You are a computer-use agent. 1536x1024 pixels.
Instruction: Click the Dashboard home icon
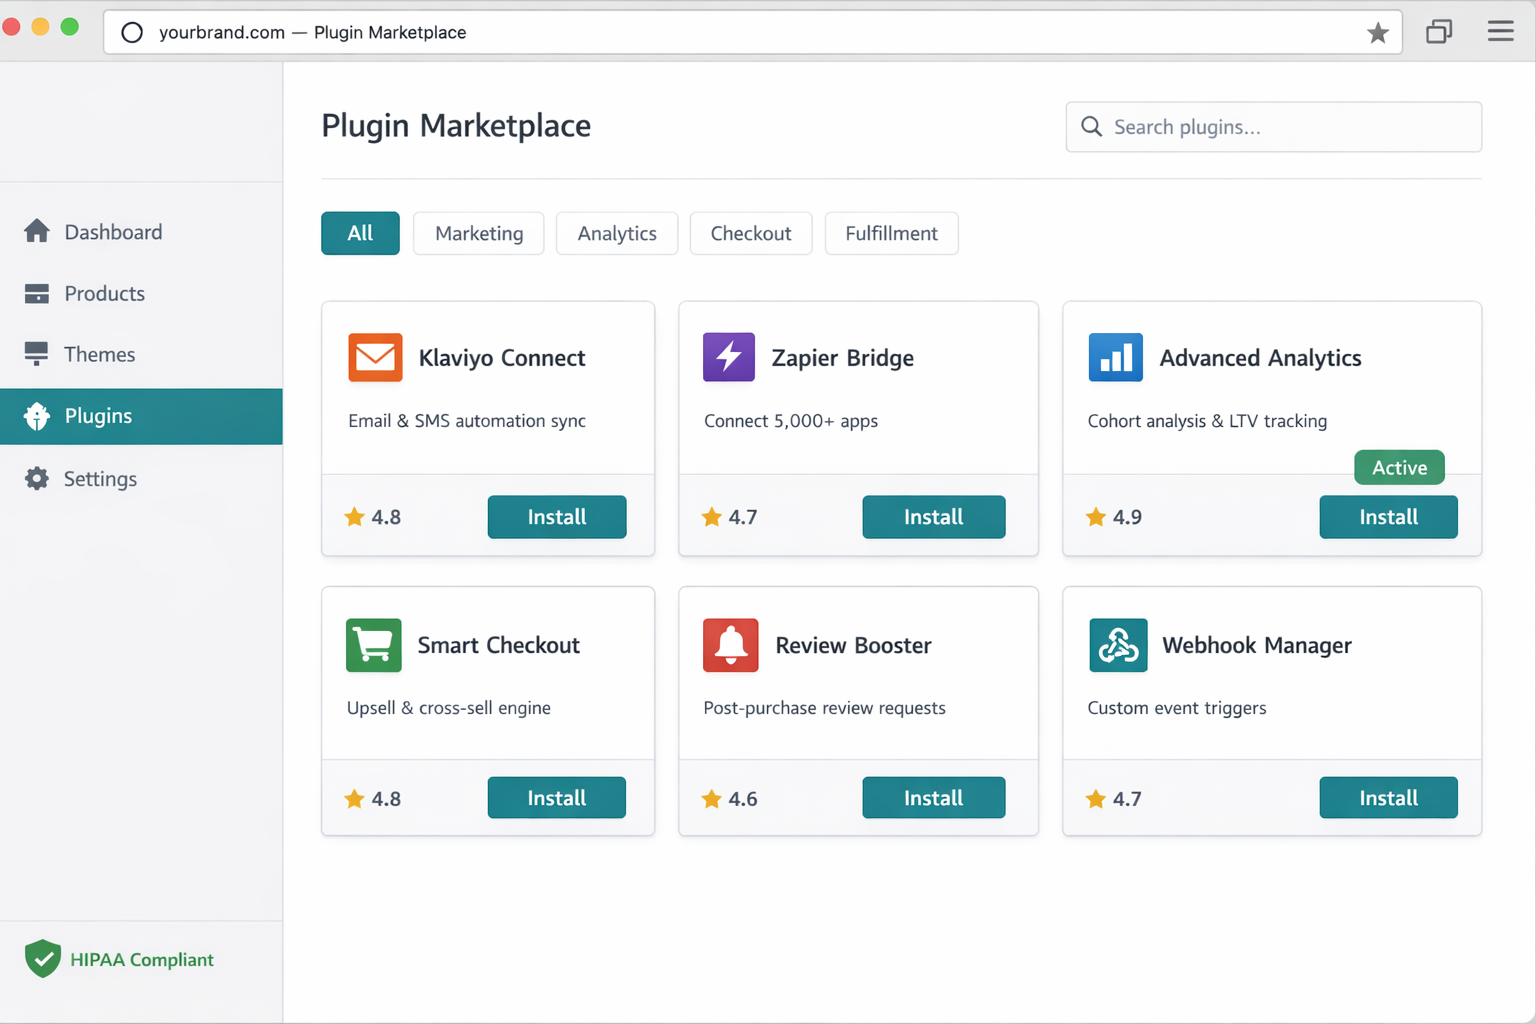(37, 231)
